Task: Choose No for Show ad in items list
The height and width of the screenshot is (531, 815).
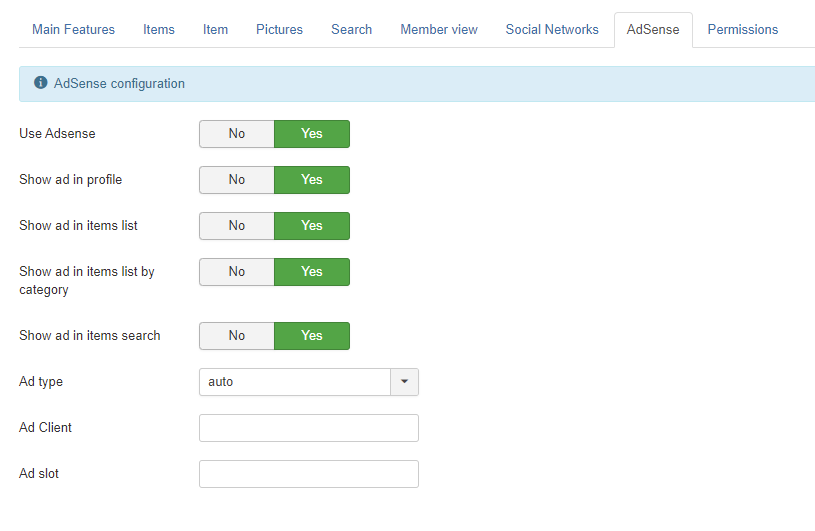Action: pyautogui.click(x=236, y=225)
